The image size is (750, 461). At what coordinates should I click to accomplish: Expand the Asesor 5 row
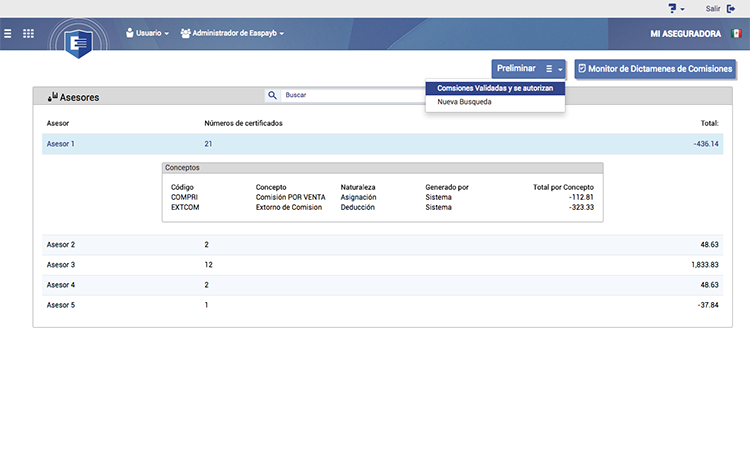[x=383, y=305]
